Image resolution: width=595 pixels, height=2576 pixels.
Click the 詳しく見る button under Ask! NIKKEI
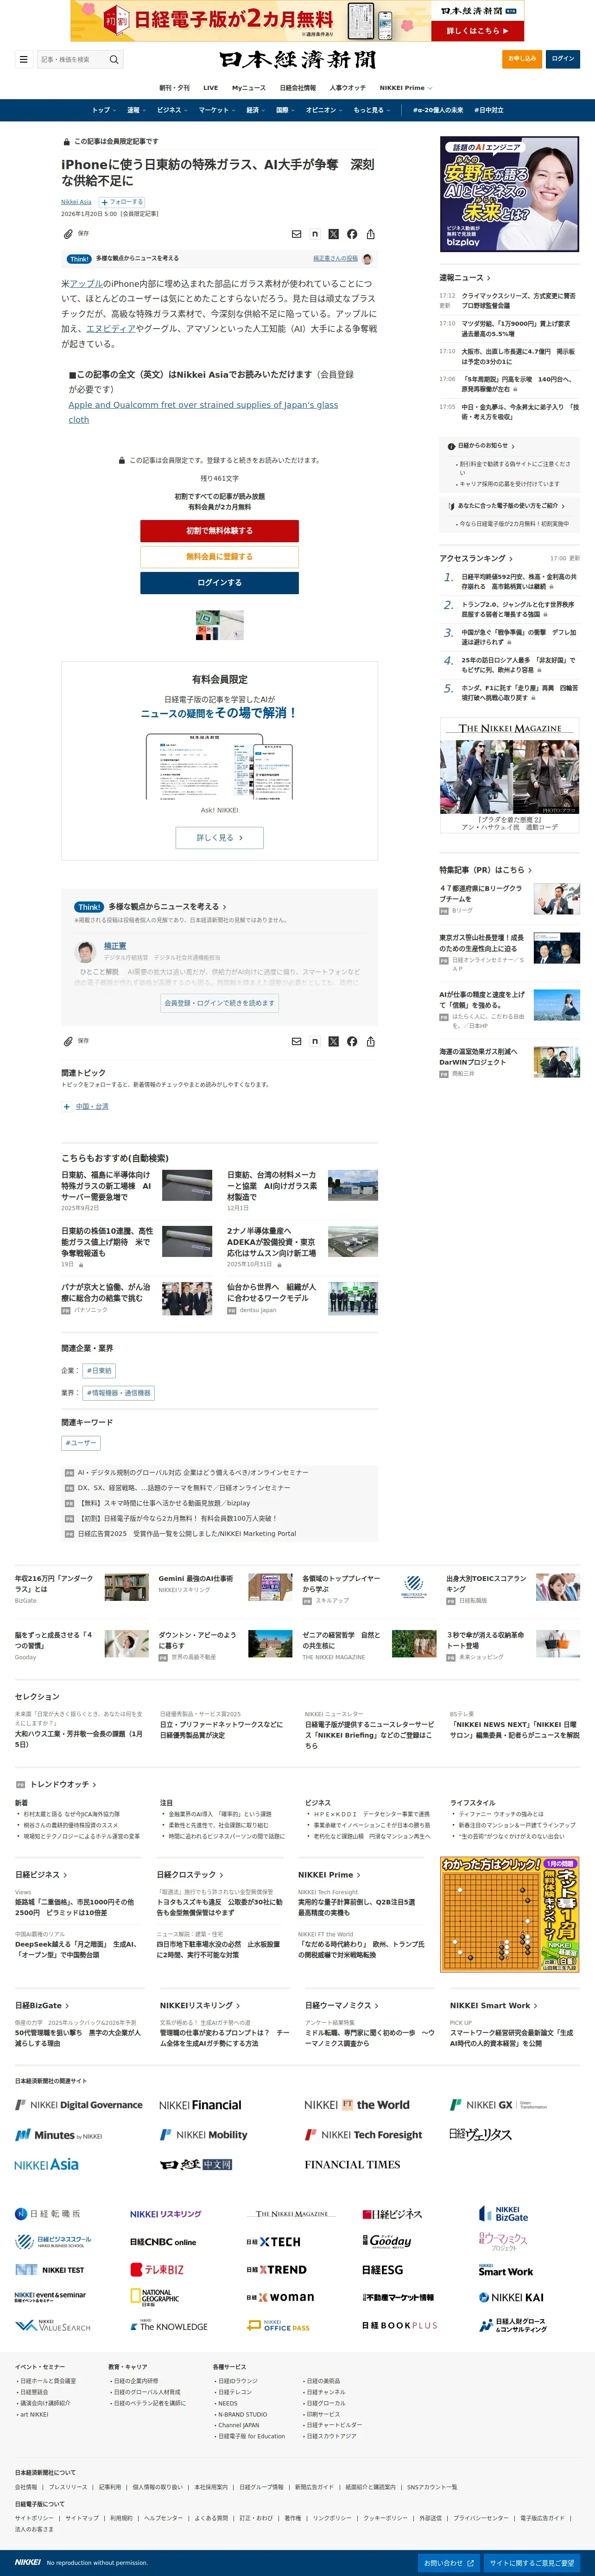click(x=219, y=838)
